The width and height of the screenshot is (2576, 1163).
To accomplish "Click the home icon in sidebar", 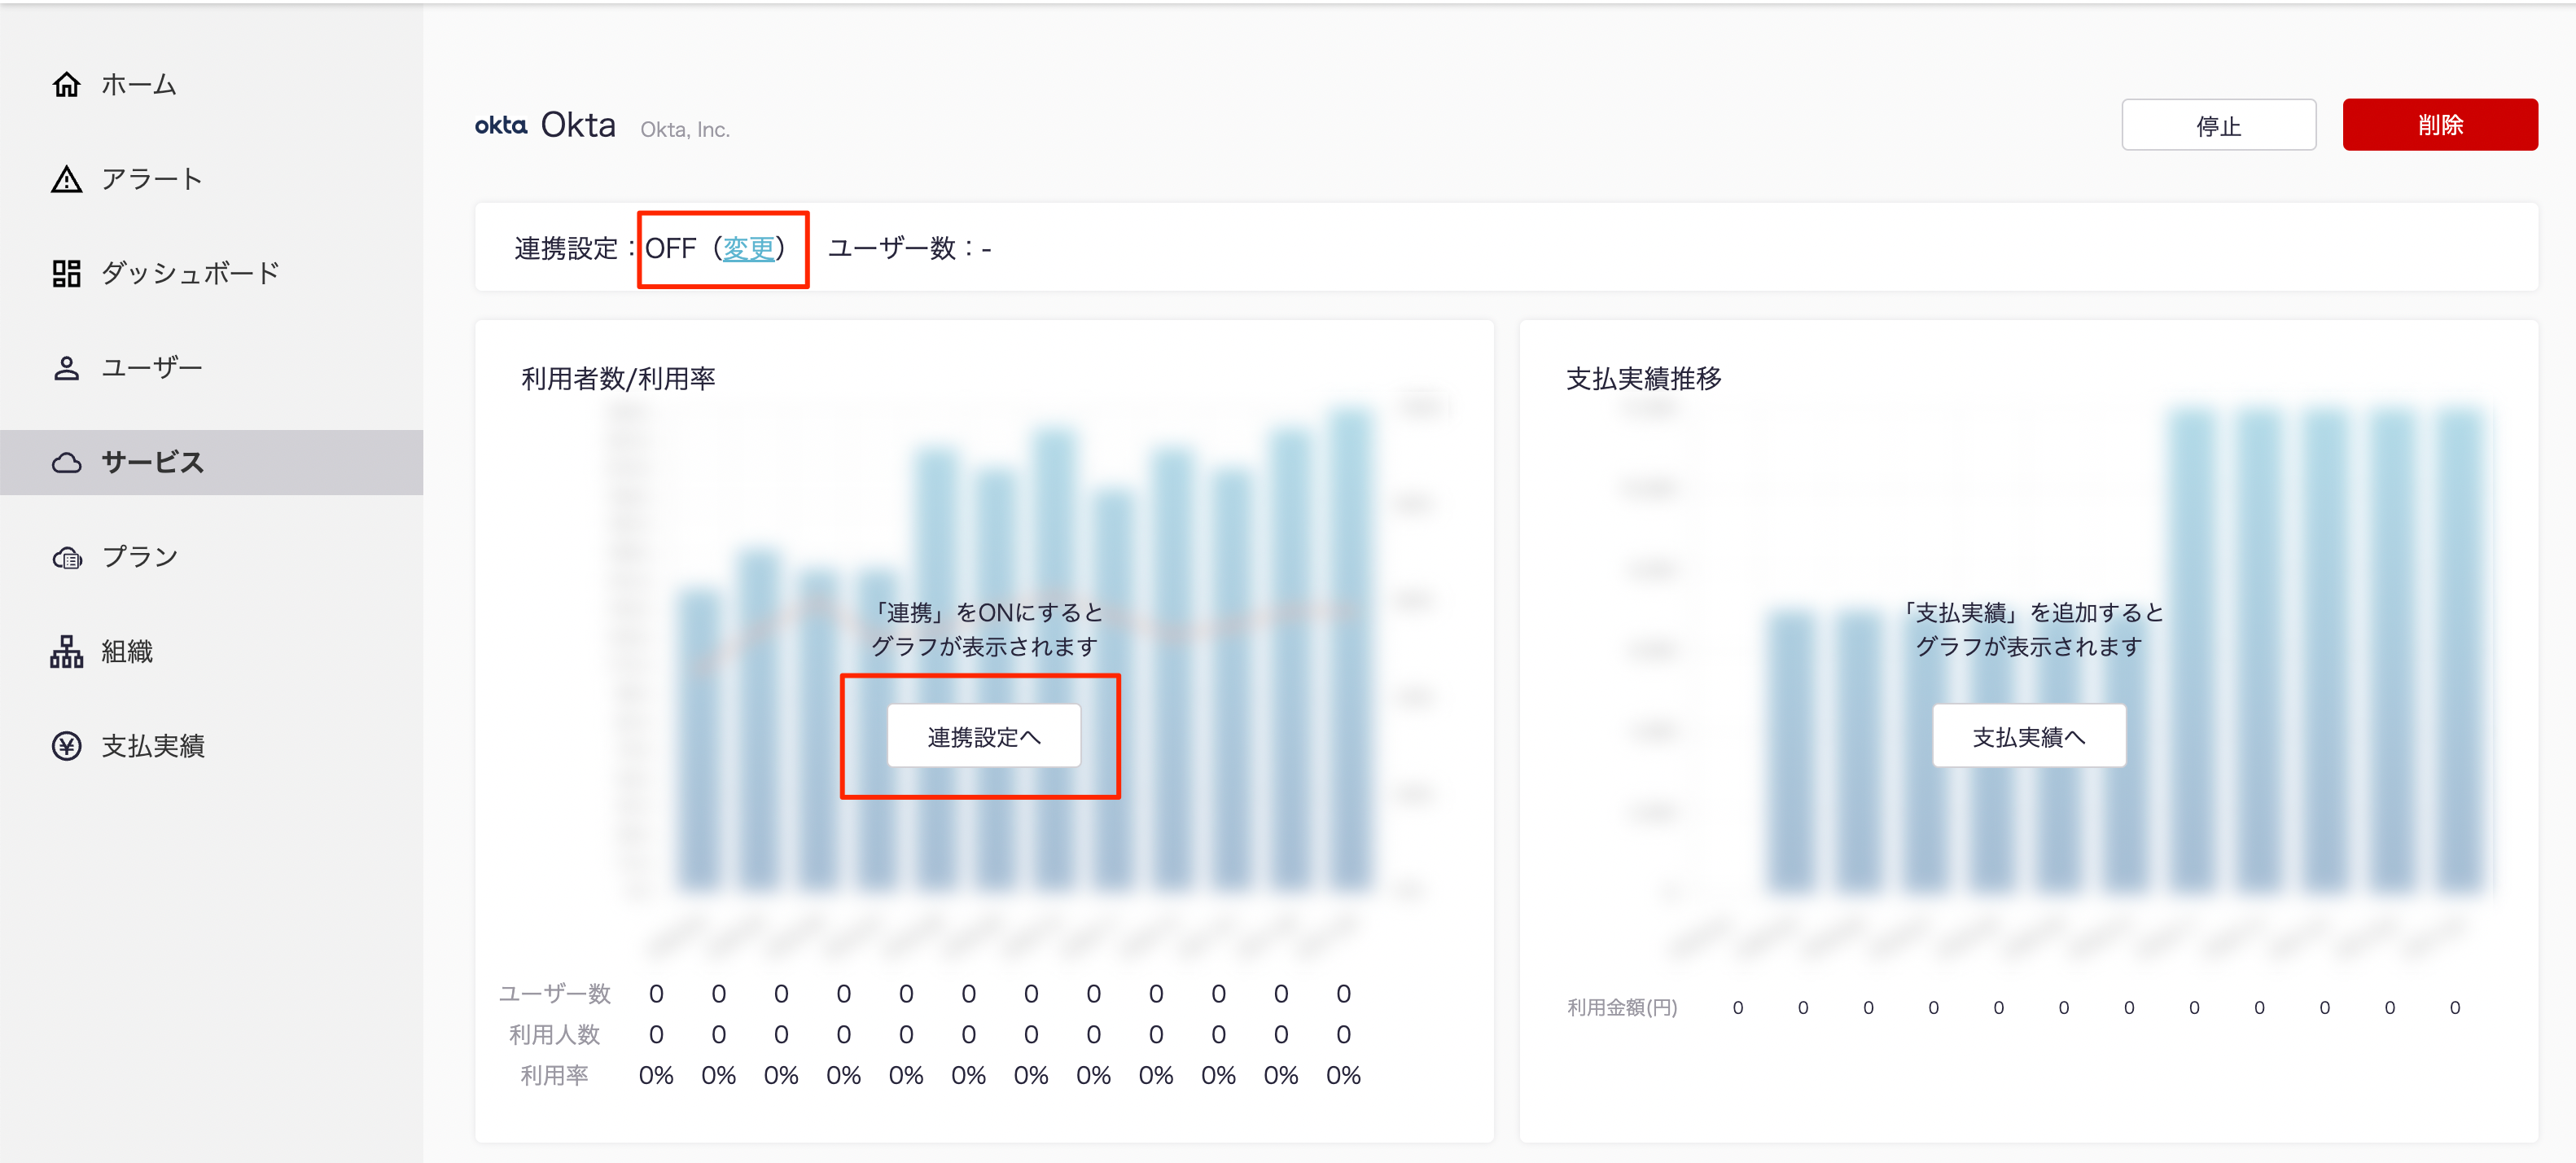I will tap(66, 85).
